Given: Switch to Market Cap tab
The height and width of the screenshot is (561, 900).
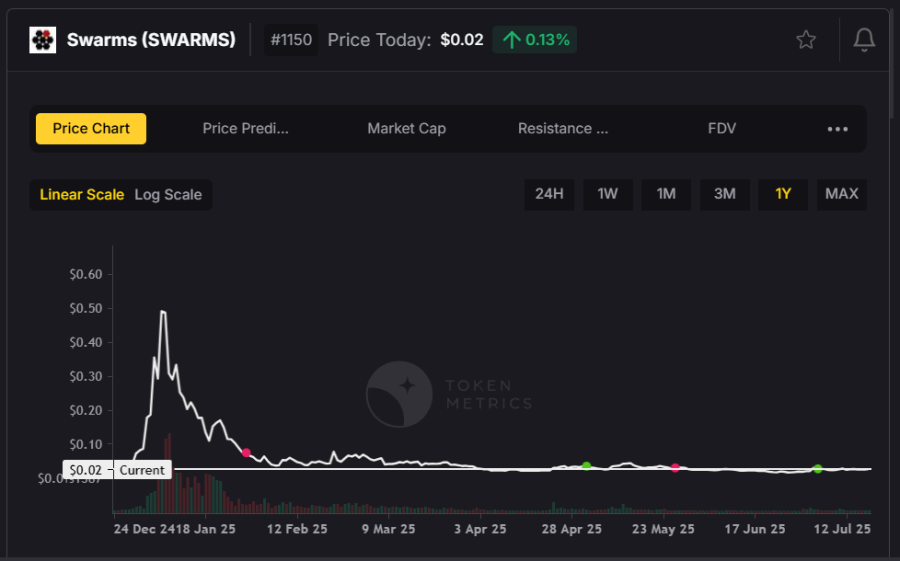Looking at the screenshot, I should (406, 129).
